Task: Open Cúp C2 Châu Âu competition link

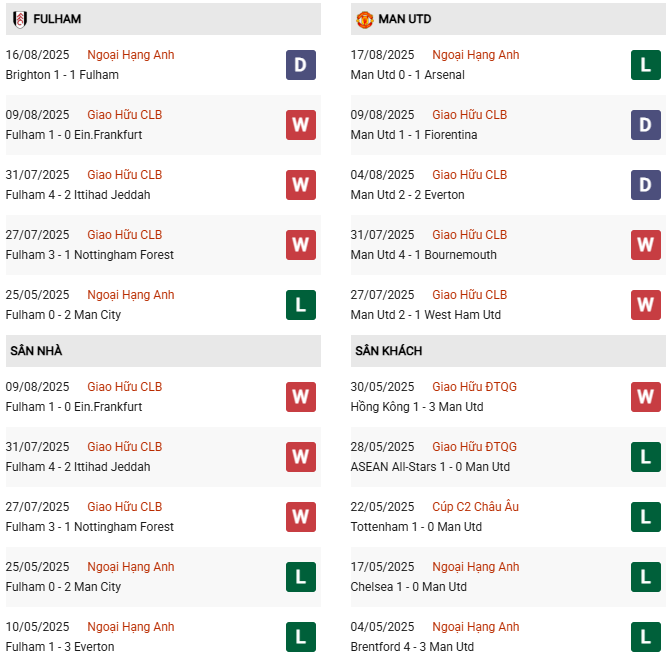Action: pyautogui.click(x=478, y=507)
